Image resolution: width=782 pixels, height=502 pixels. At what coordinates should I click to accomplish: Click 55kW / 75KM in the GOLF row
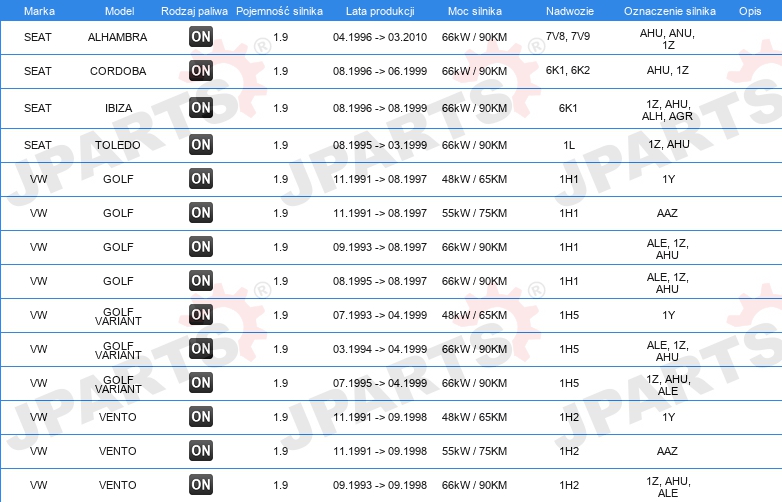pyautogui.click(x=474, y=213)
